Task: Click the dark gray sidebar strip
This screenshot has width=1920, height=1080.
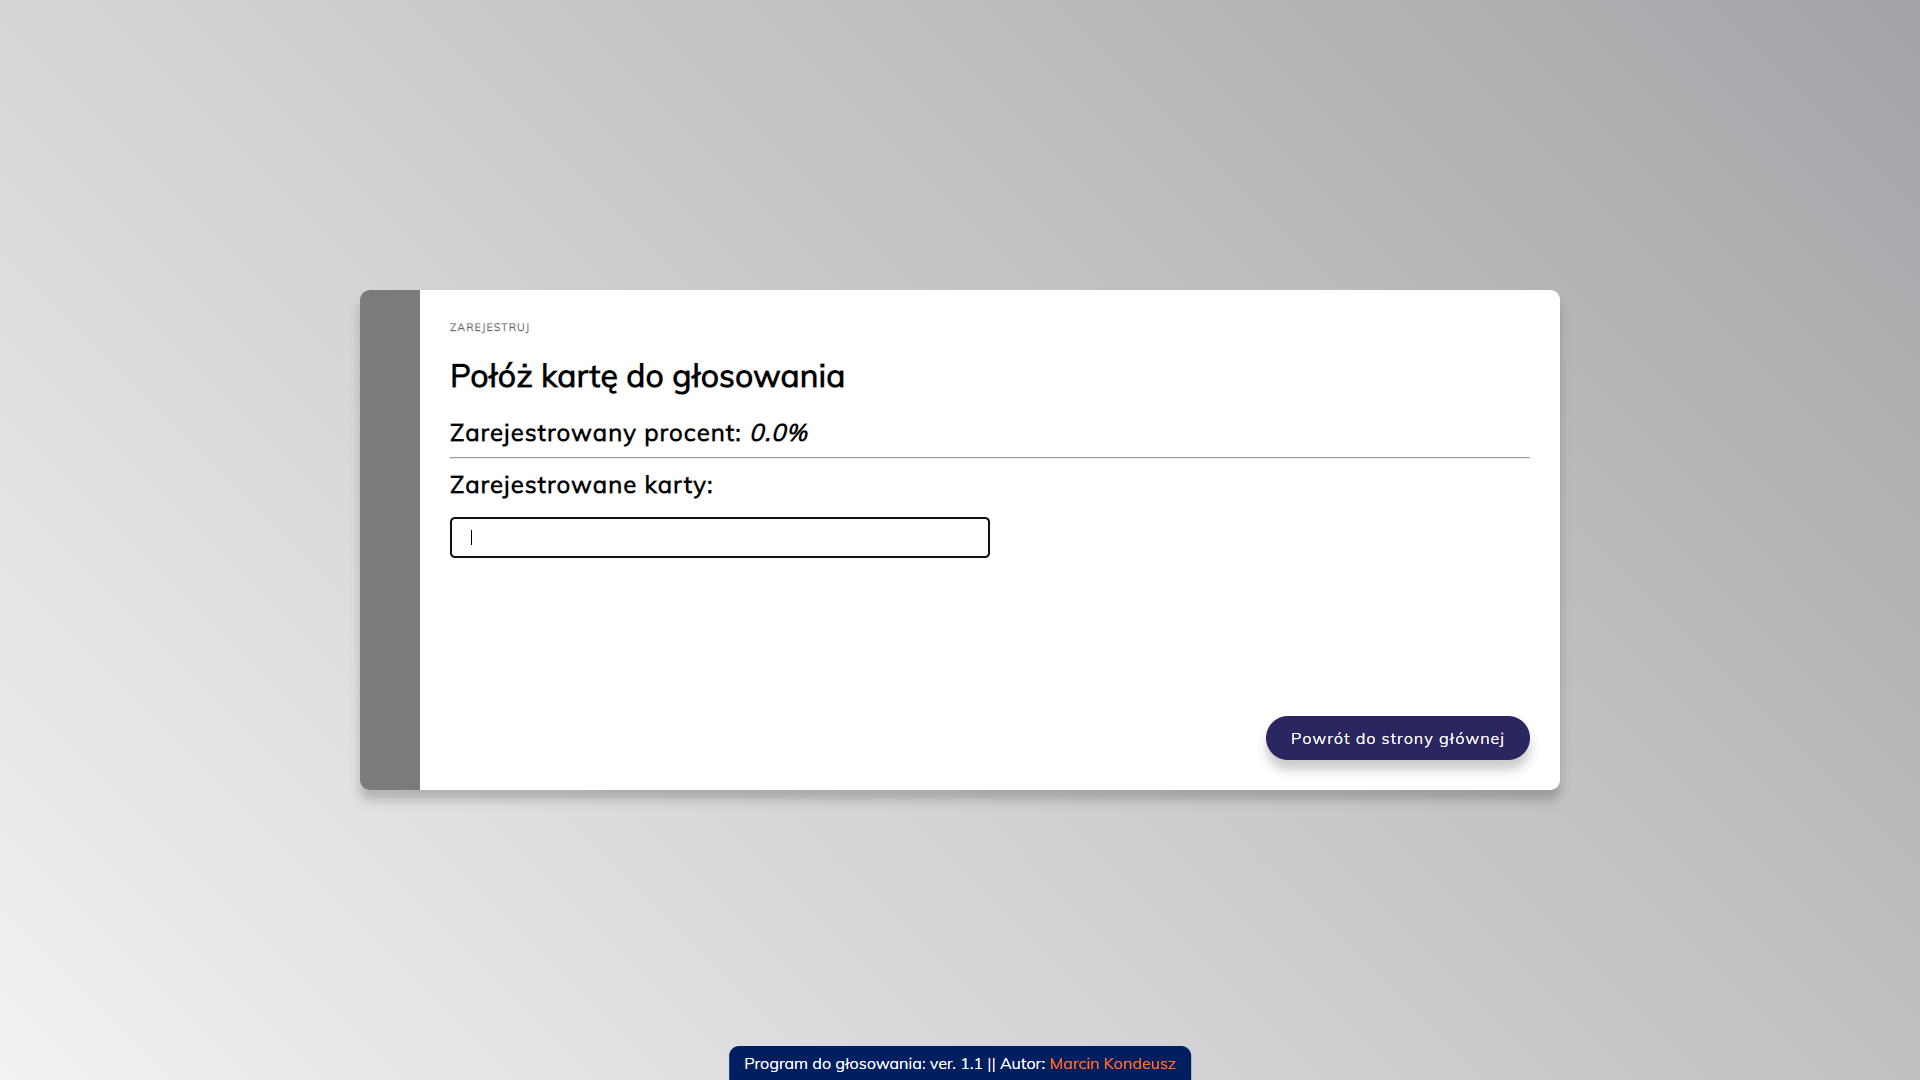Action: pos(390,540)
